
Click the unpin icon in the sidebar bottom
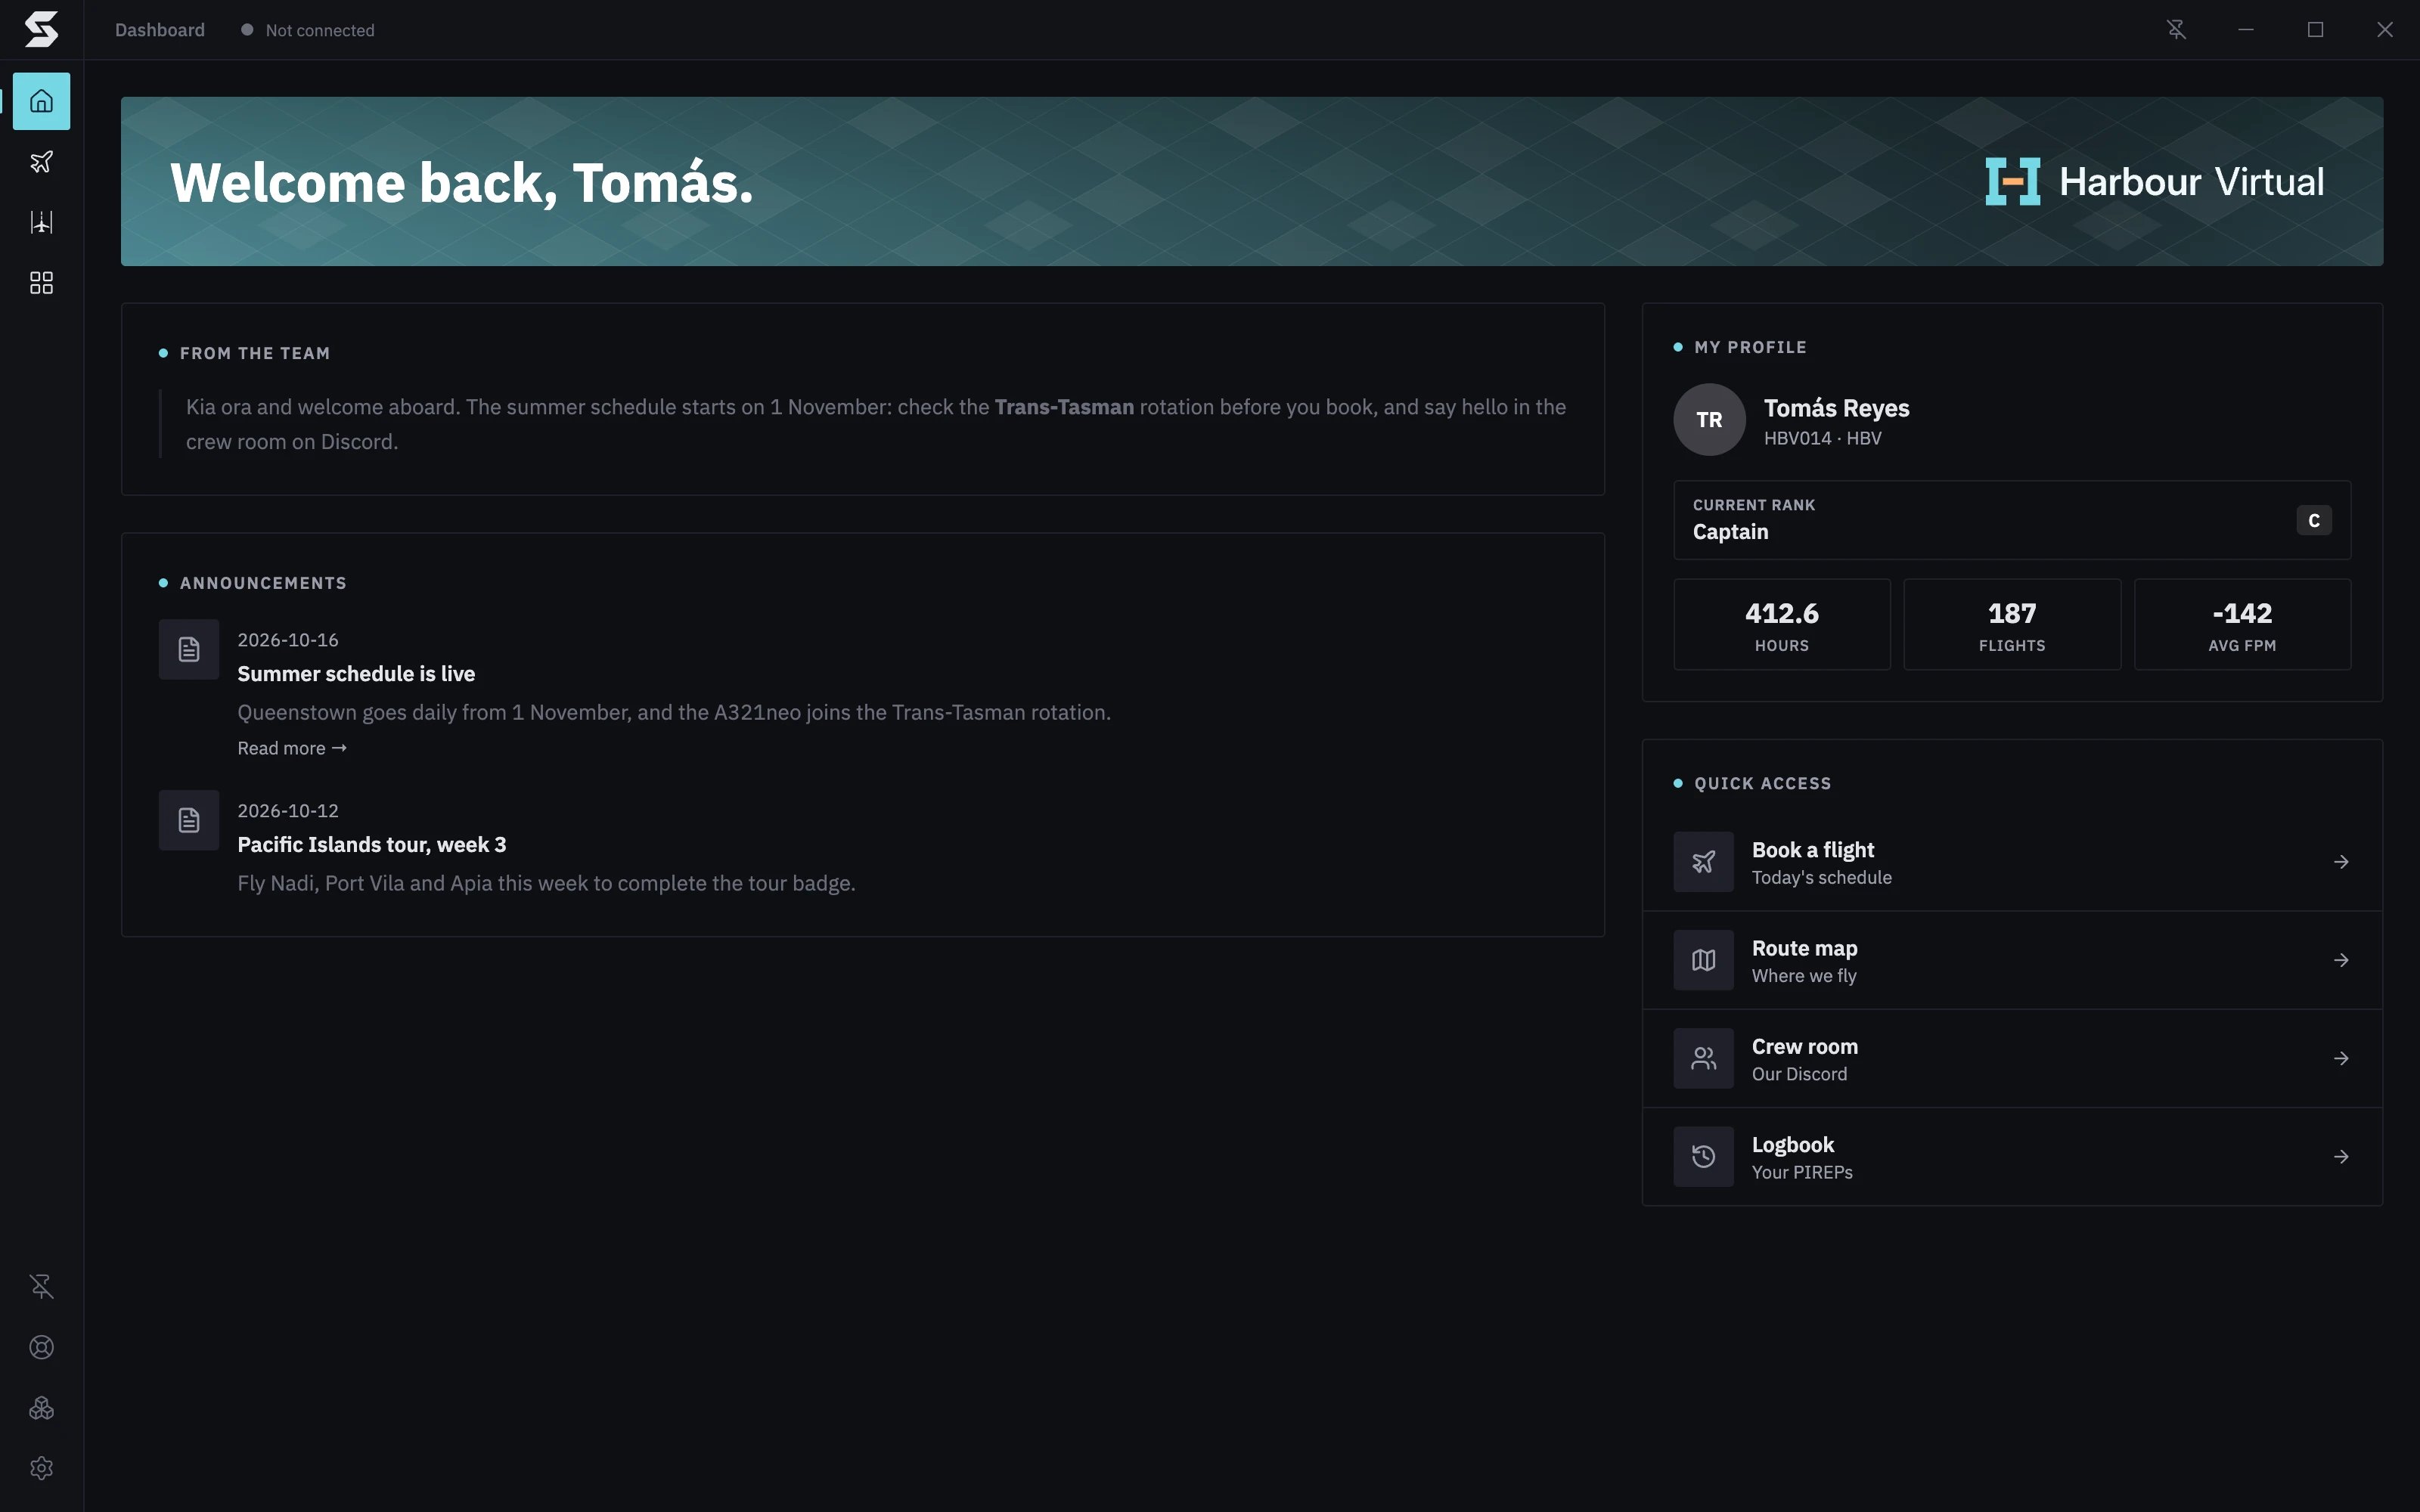pos(41,1286)
